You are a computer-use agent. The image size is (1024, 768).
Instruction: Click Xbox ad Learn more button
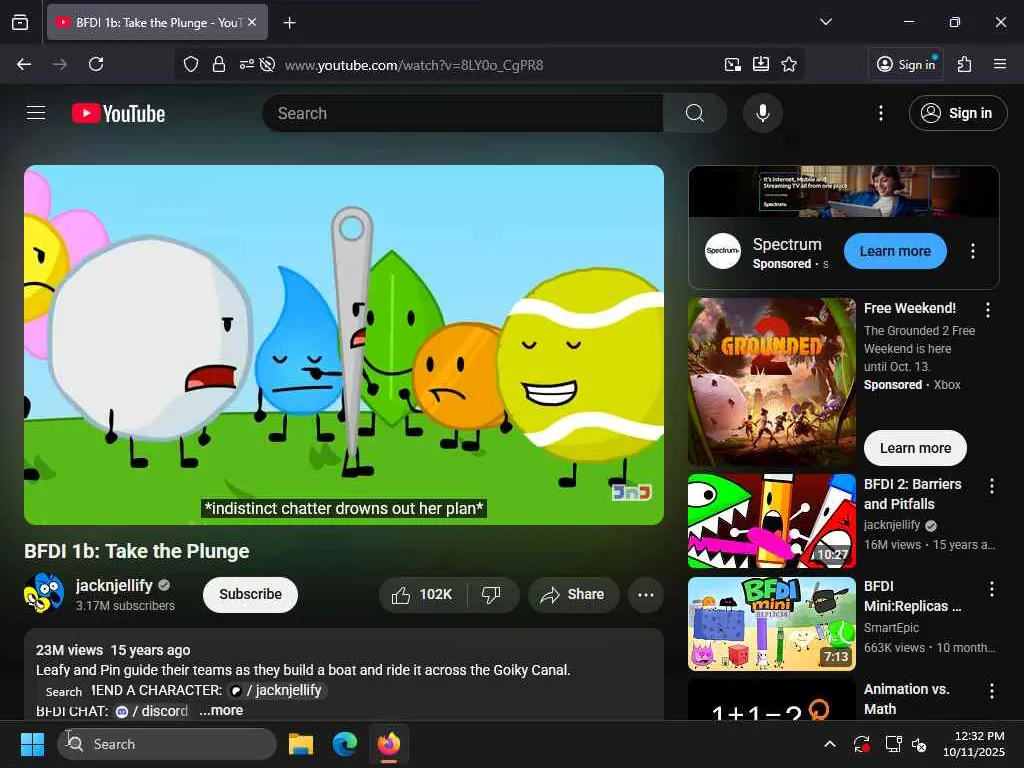[x=915, y=448]
